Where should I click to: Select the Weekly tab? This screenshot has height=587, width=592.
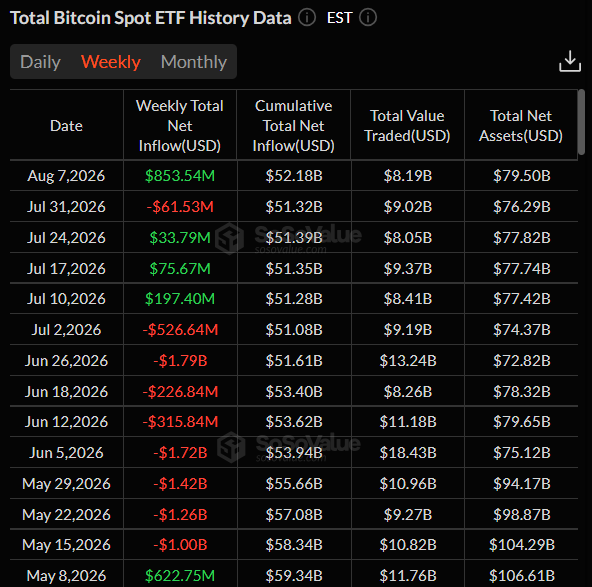click(x=111, y=62)
